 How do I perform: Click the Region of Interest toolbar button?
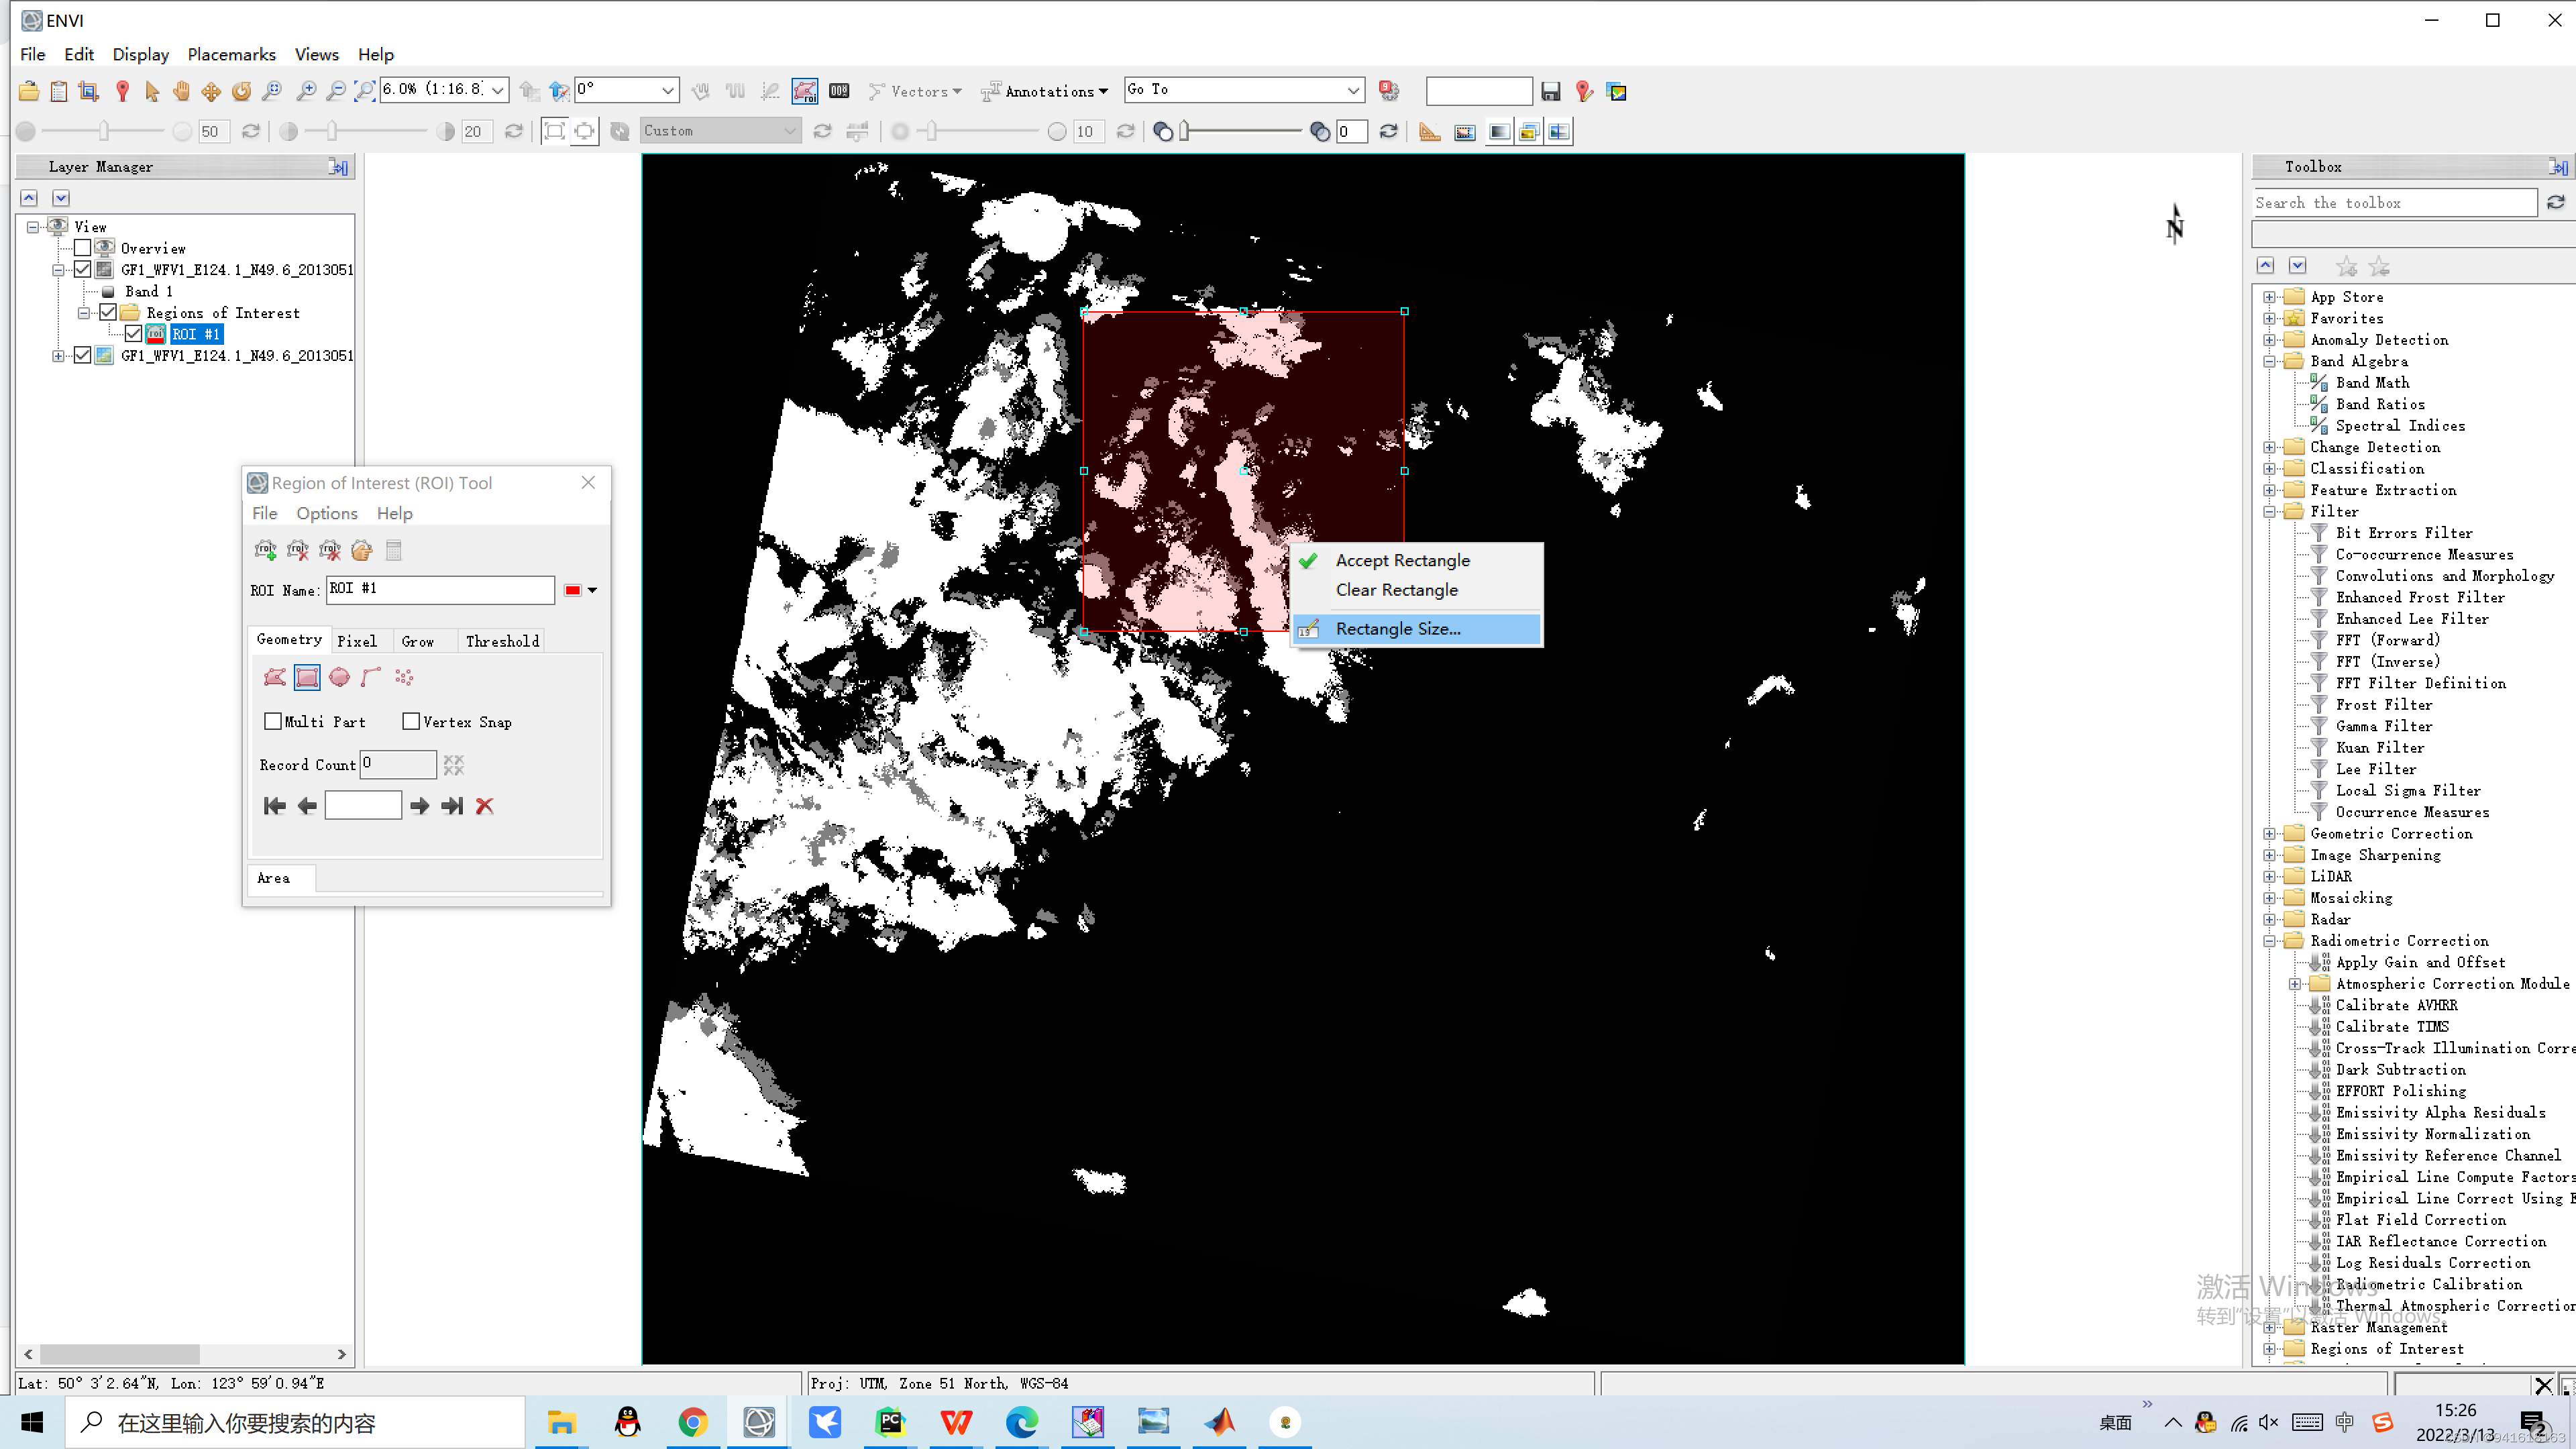pyautogui.click(x=805, y=91)
